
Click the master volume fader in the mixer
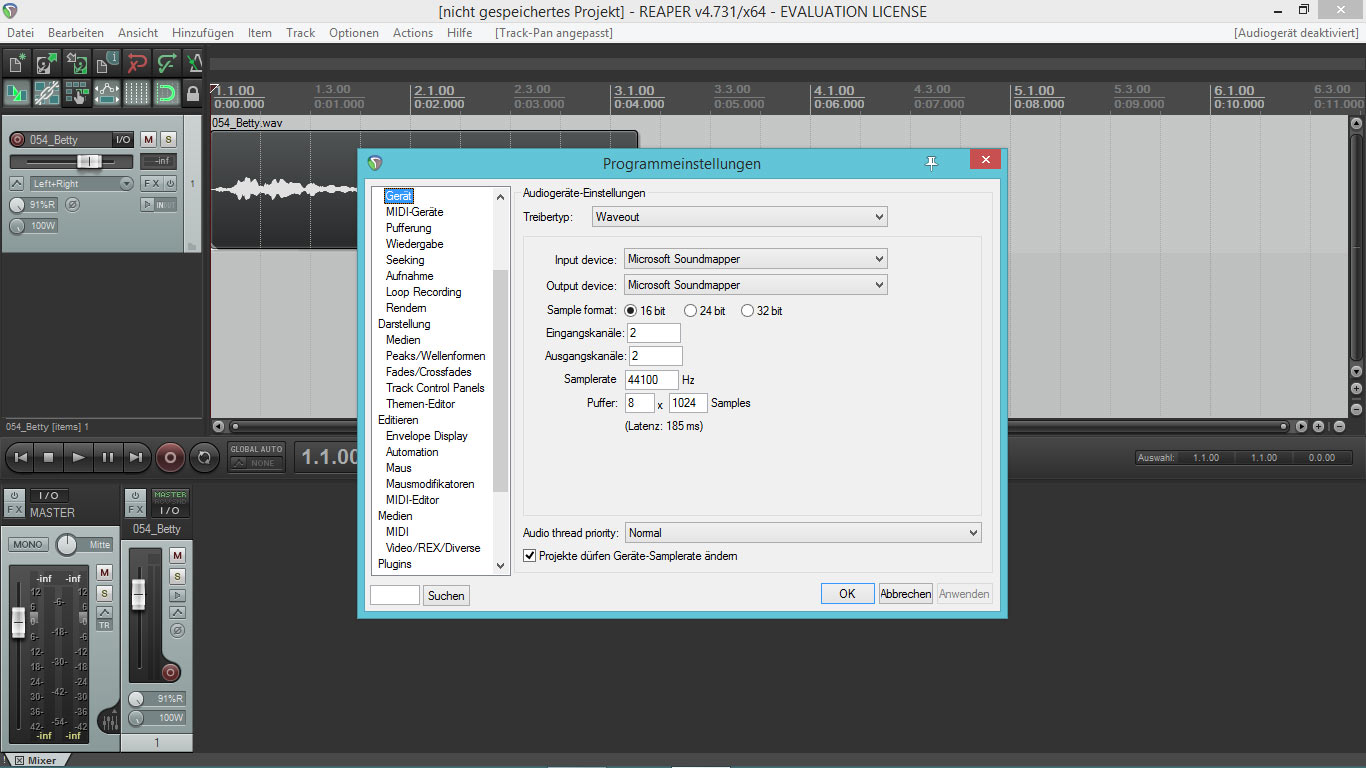tap(18, 622)
